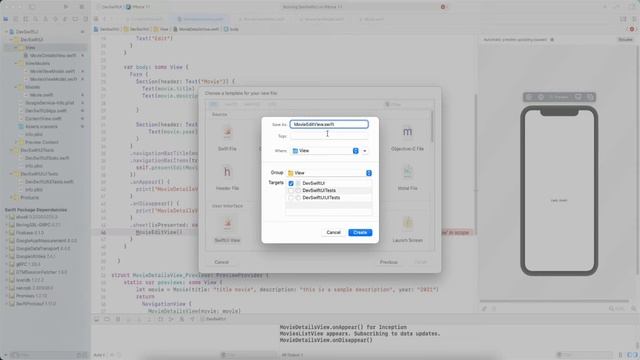The image size is (640, 360).
Task: Expand the save panel with chevron beside Where
Action: [365, 151]
